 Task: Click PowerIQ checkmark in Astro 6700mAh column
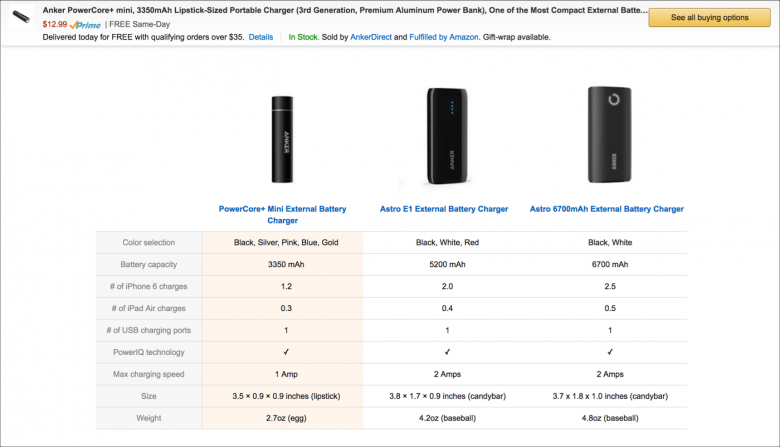[608, 352]
